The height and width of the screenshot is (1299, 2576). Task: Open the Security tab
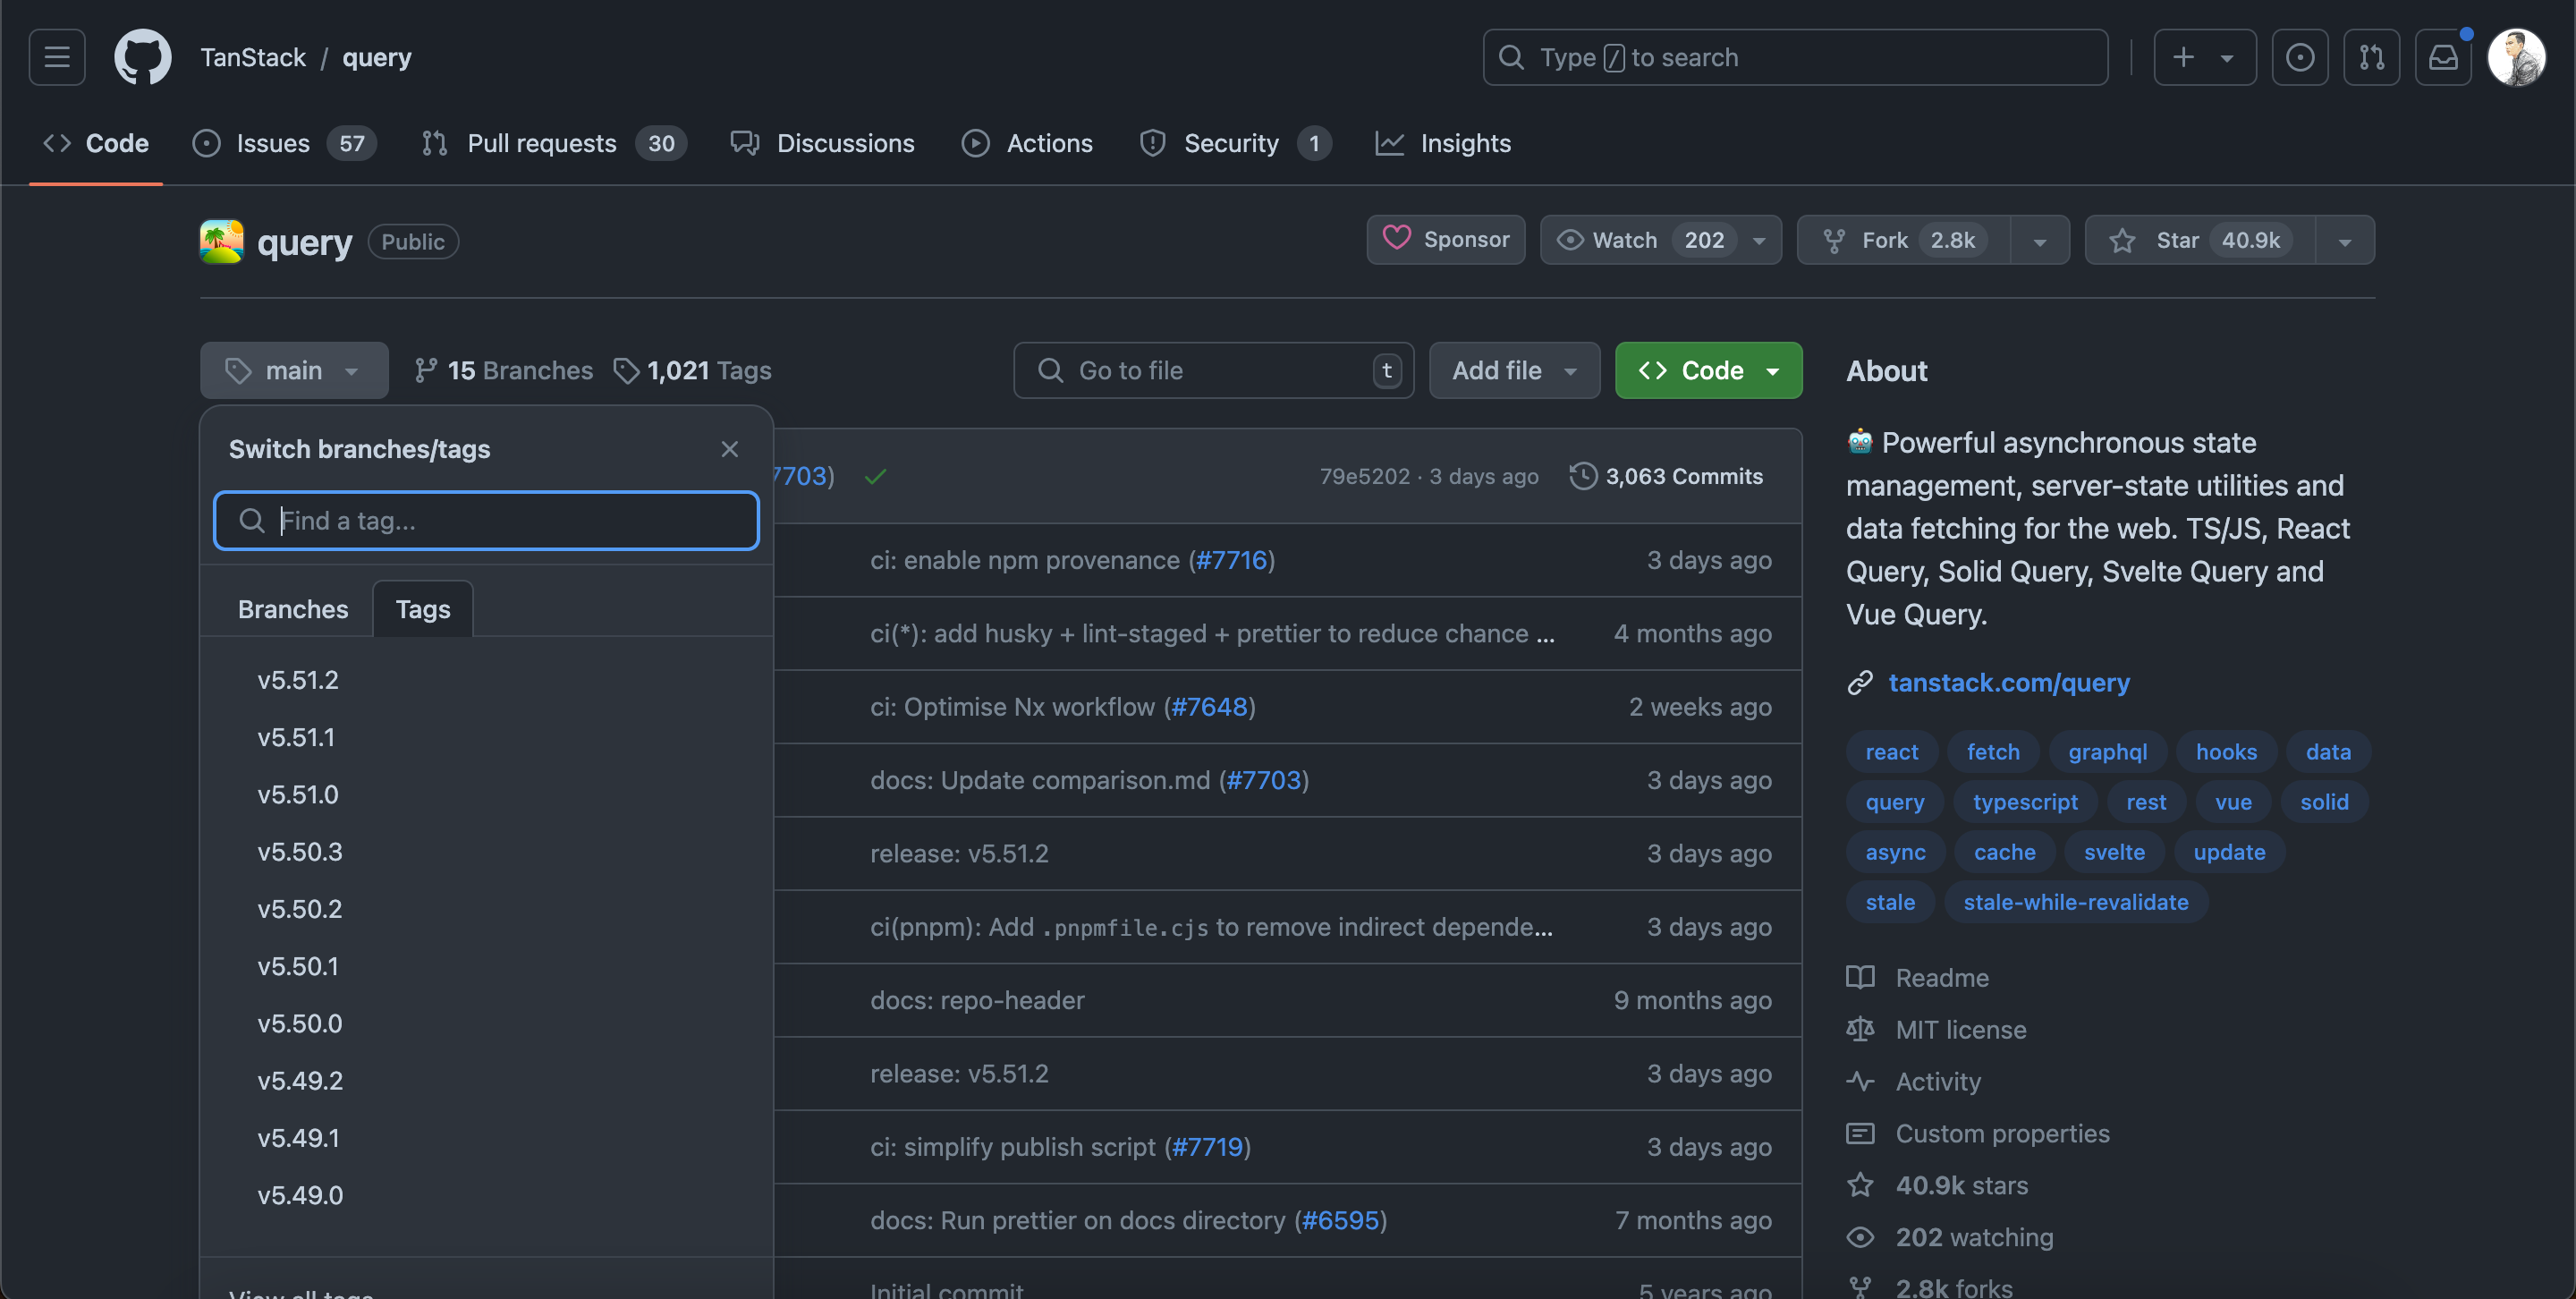click(x=1236, y=143)
